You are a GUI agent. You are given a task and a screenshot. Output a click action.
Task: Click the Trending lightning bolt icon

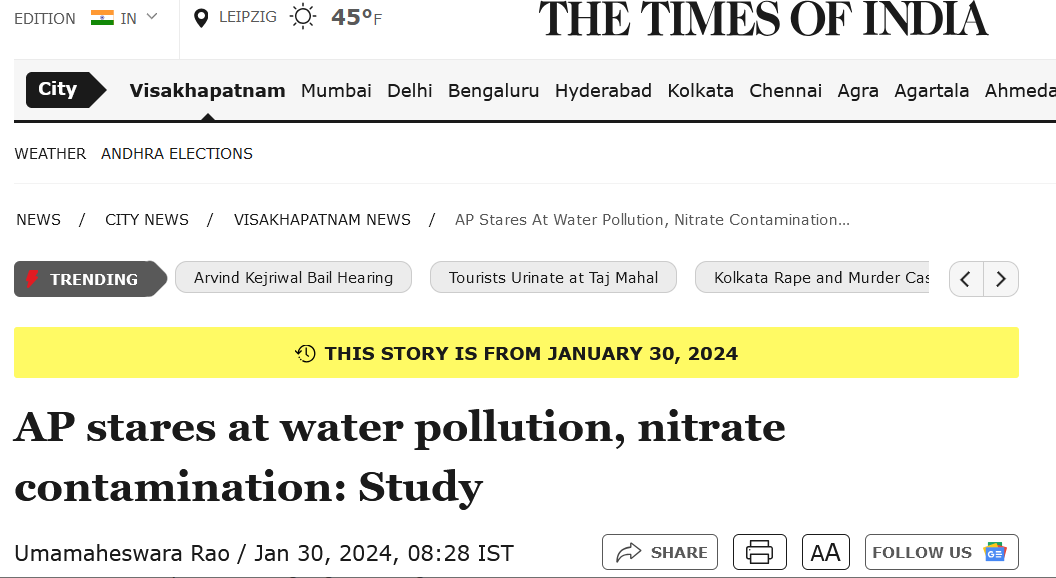click(x=32, y=278)
